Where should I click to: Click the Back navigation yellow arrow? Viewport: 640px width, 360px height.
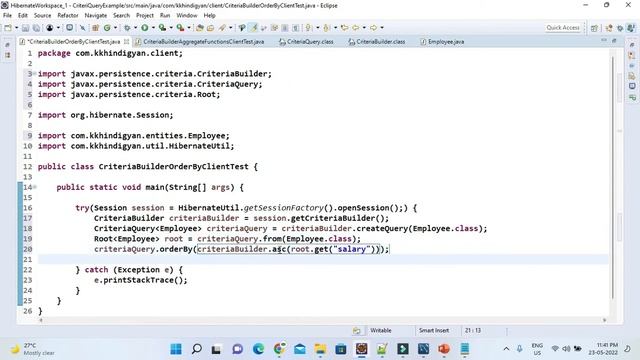356,28
